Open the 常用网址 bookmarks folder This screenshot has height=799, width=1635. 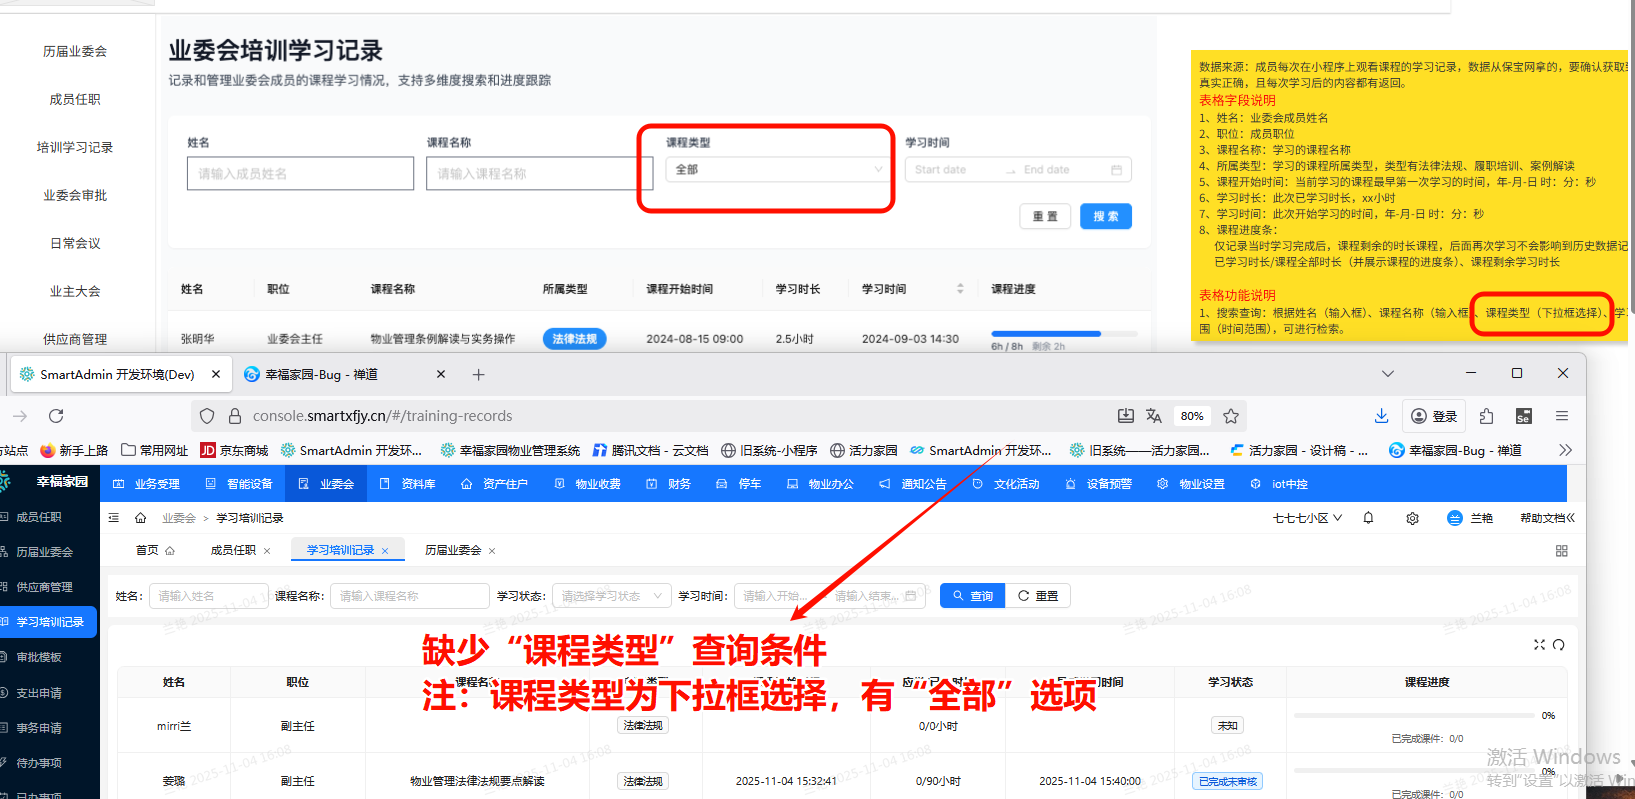[154, 451]
